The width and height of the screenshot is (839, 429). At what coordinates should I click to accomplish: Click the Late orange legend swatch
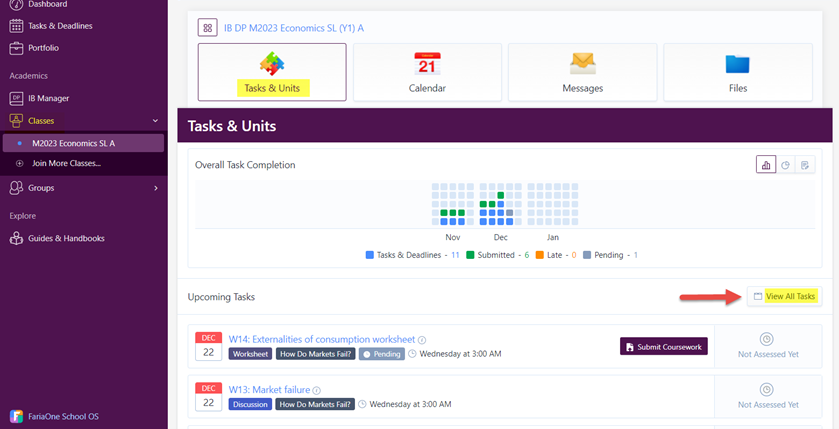point(539,255)
